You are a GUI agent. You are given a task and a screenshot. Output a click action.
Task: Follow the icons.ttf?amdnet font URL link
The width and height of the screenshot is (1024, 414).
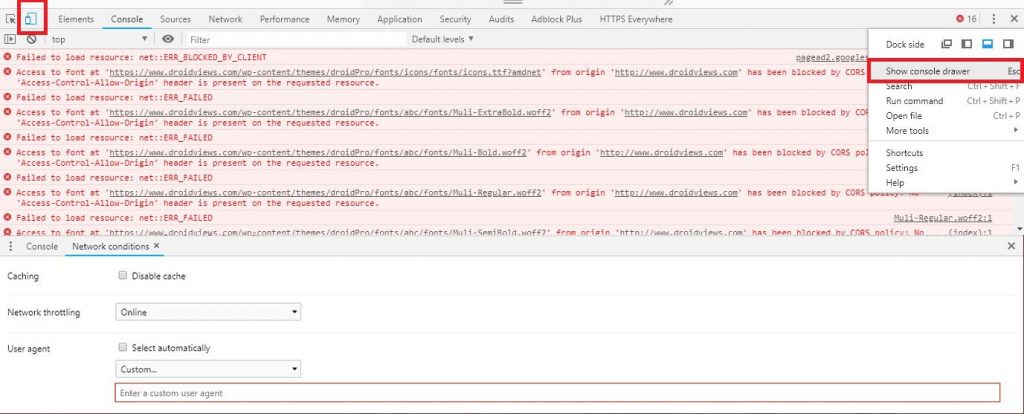(x=325, y=72)
